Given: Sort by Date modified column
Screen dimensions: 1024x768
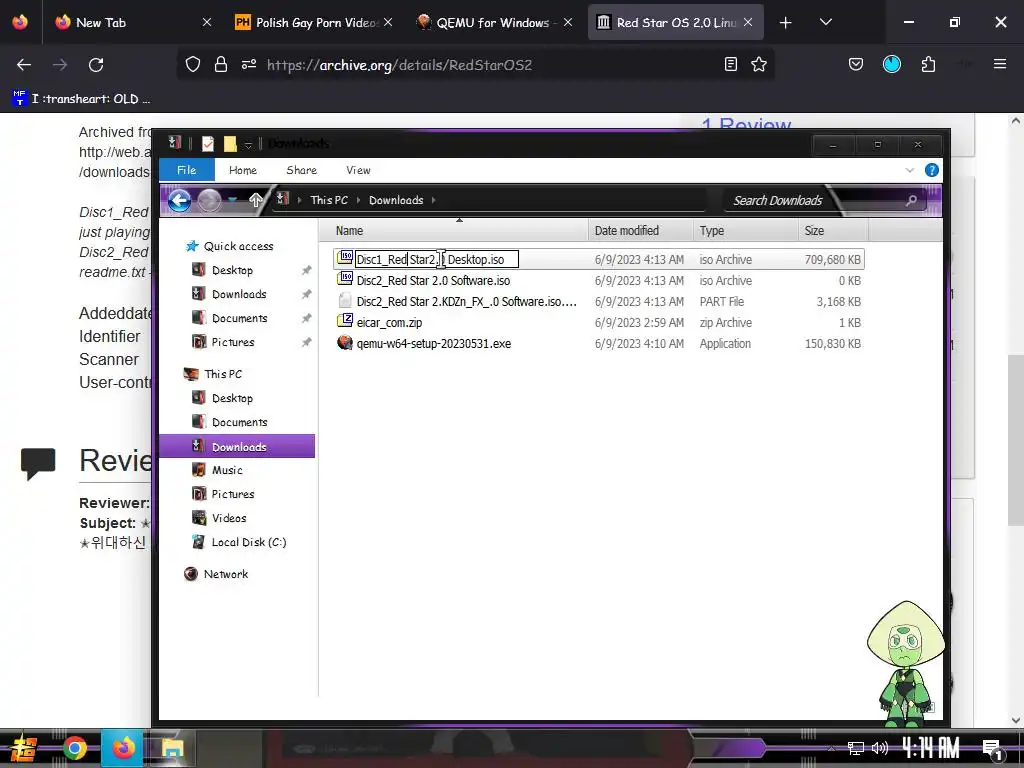Looking at the screenshot, I should (x=641, y=231).
